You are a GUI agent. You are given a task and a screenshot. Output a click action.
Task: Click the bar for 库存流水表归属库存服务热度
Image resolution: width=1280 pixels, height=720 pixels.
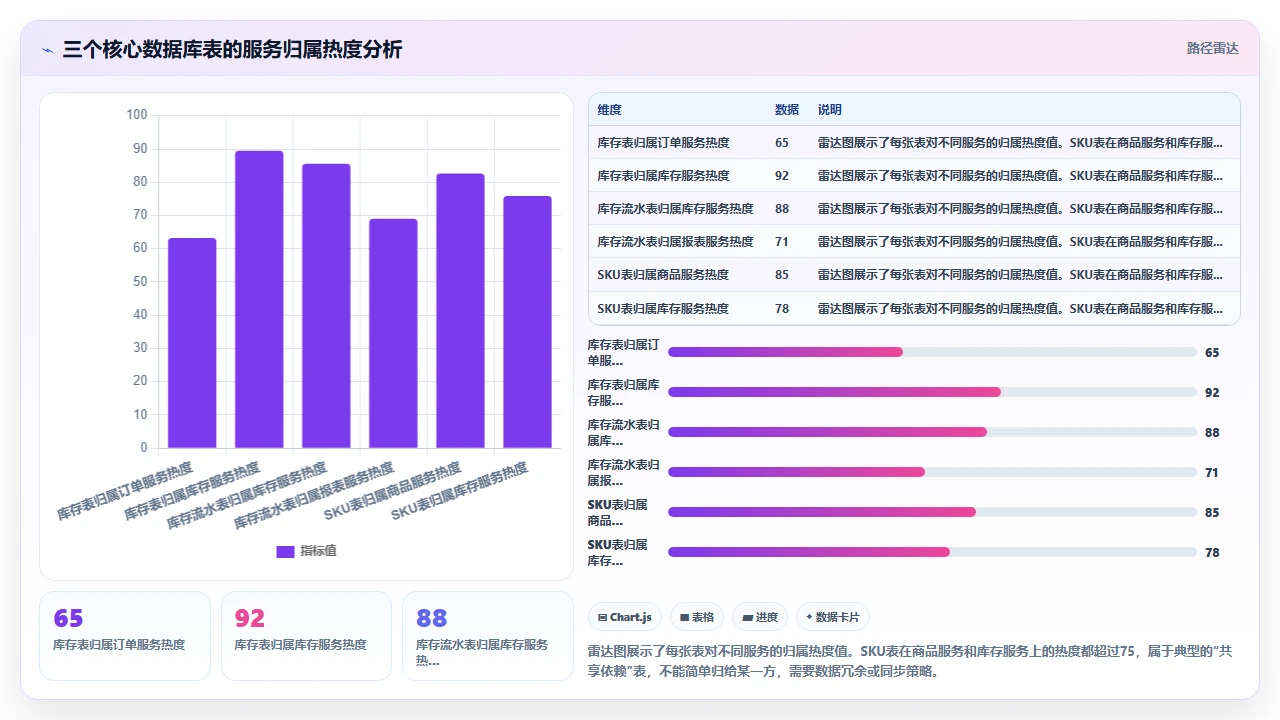tap(326, 306)
